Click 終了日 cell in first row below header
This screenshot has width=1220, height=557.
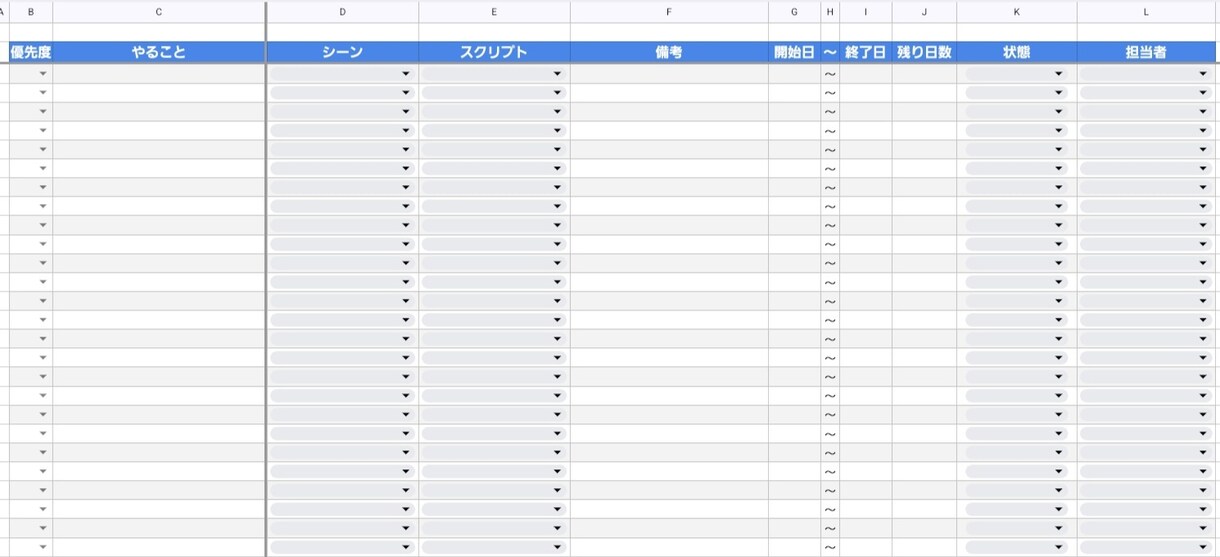coord(866,74)
